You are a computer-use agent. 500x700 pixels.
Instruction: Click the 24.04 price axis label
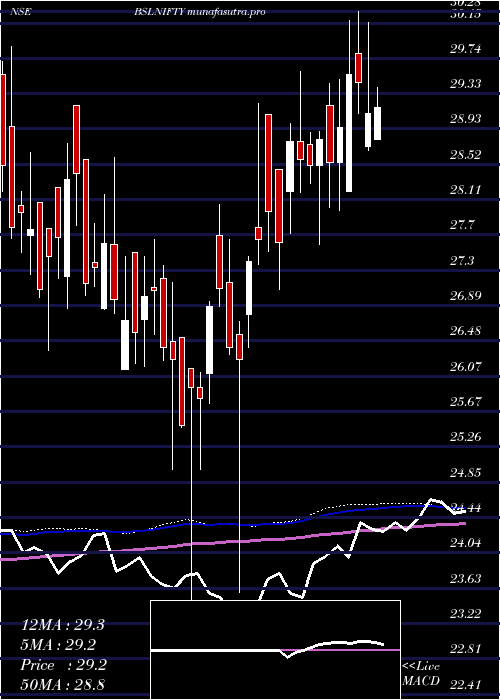[x=466, y=543]
